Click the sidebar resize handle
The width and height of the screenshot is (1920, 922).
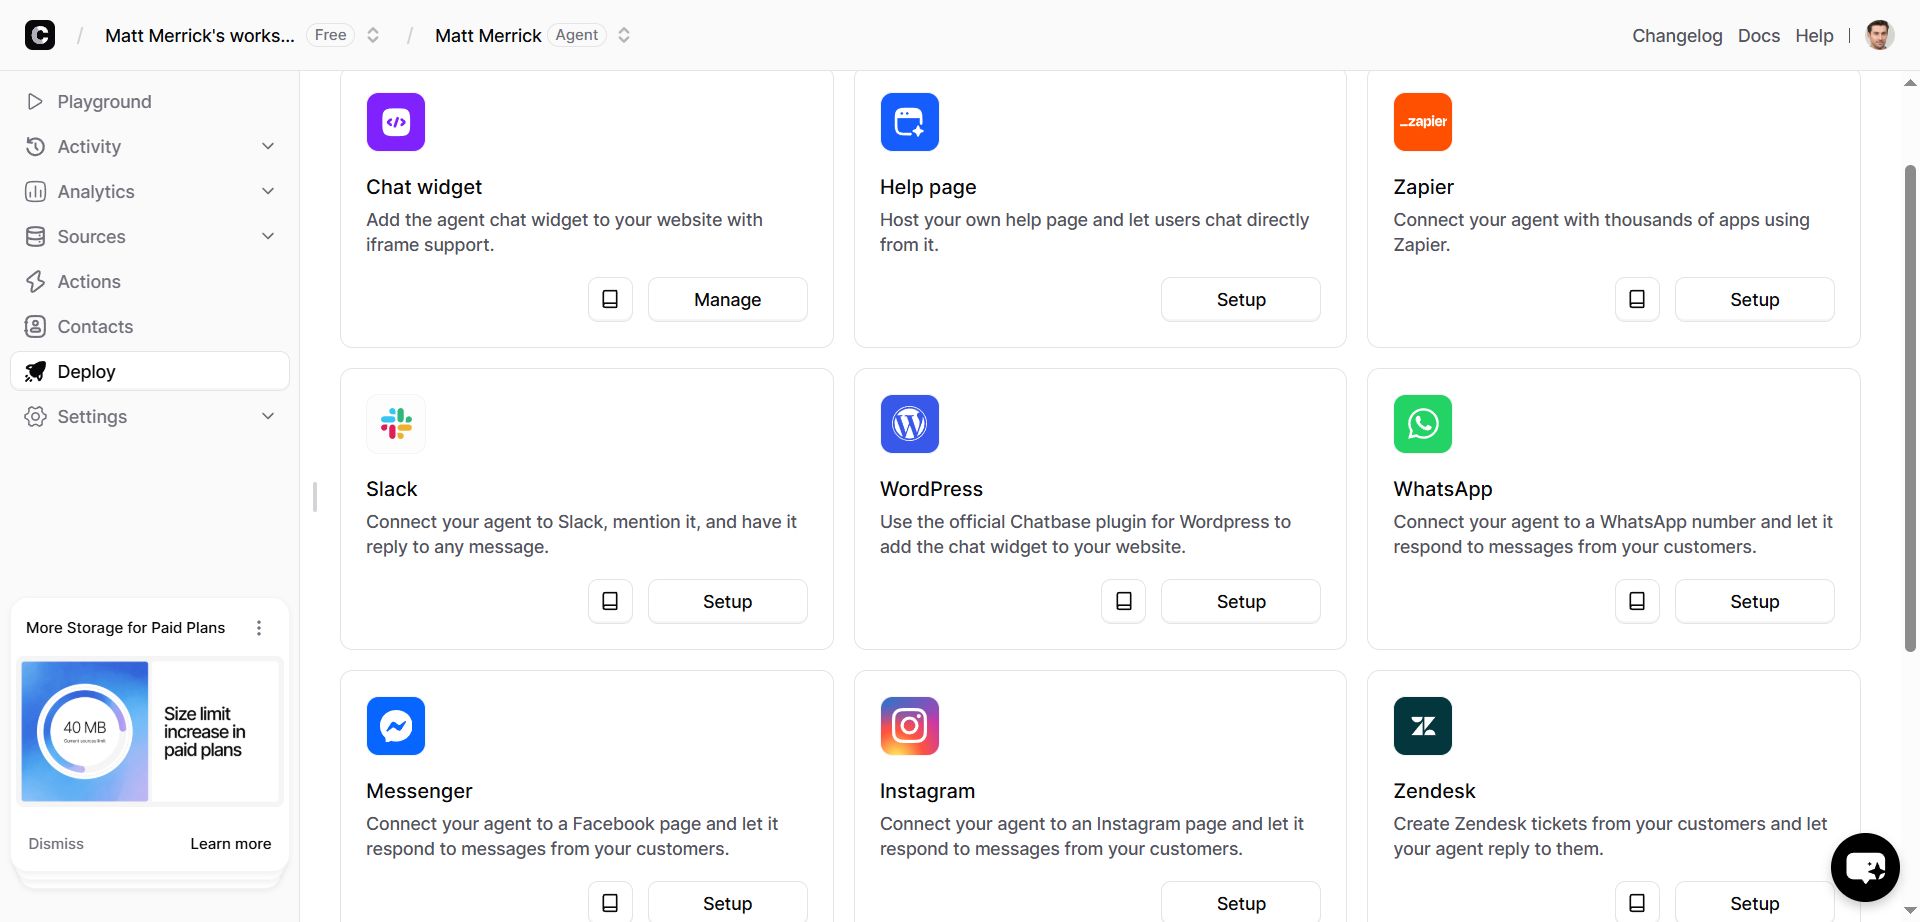tap(315, 497)
